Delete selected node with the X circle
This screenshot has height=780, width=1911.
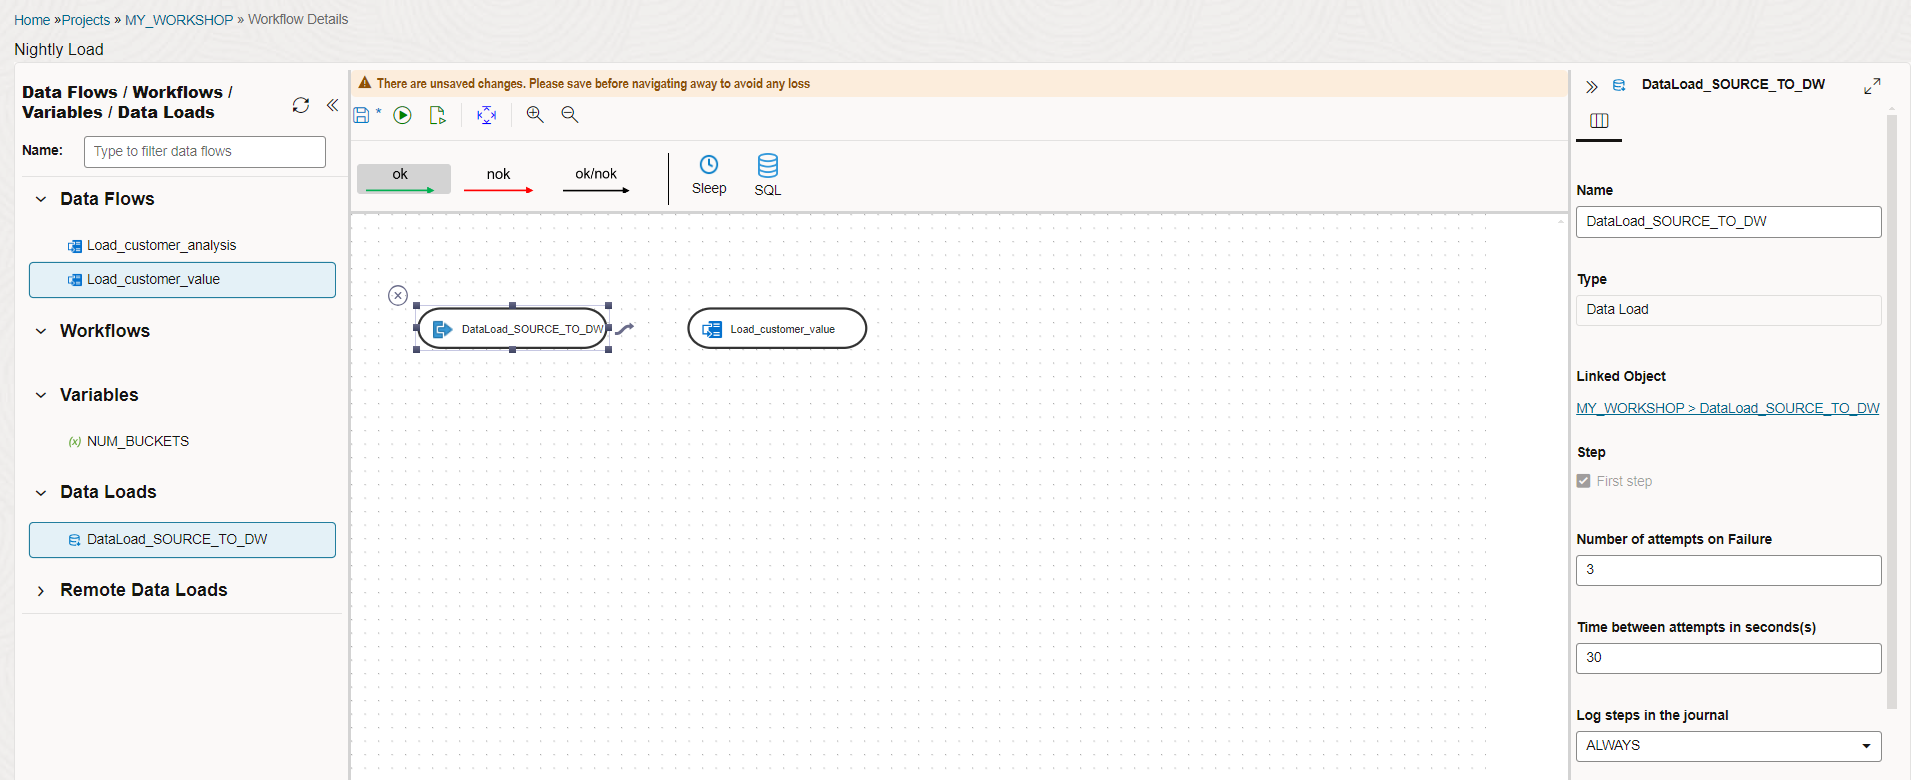pos(398,295)
